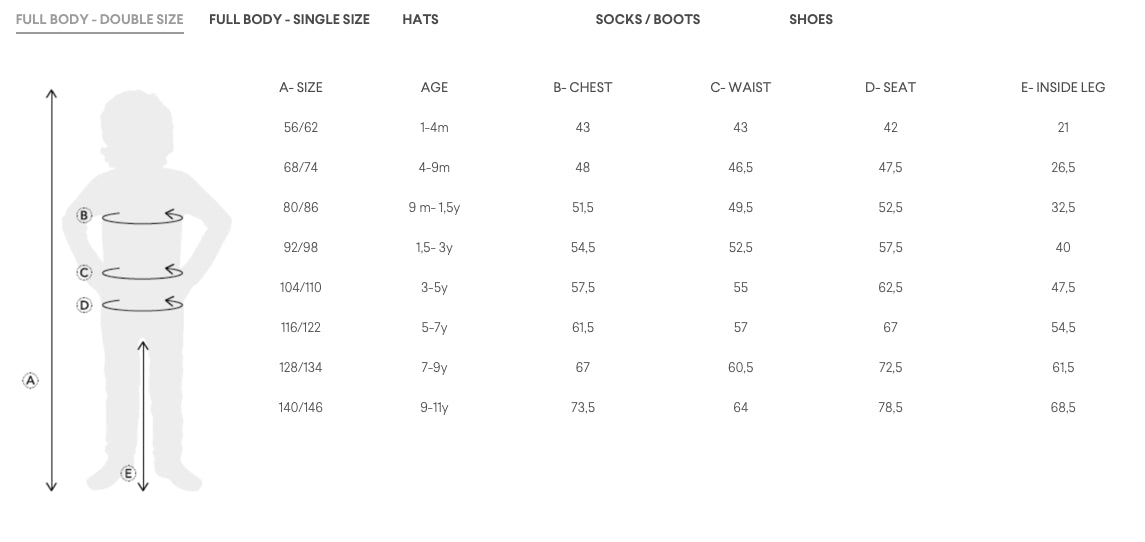Click the circled B chest marker
The height and width of the screenshot is (542, 1145).
(x=85, y=215)
